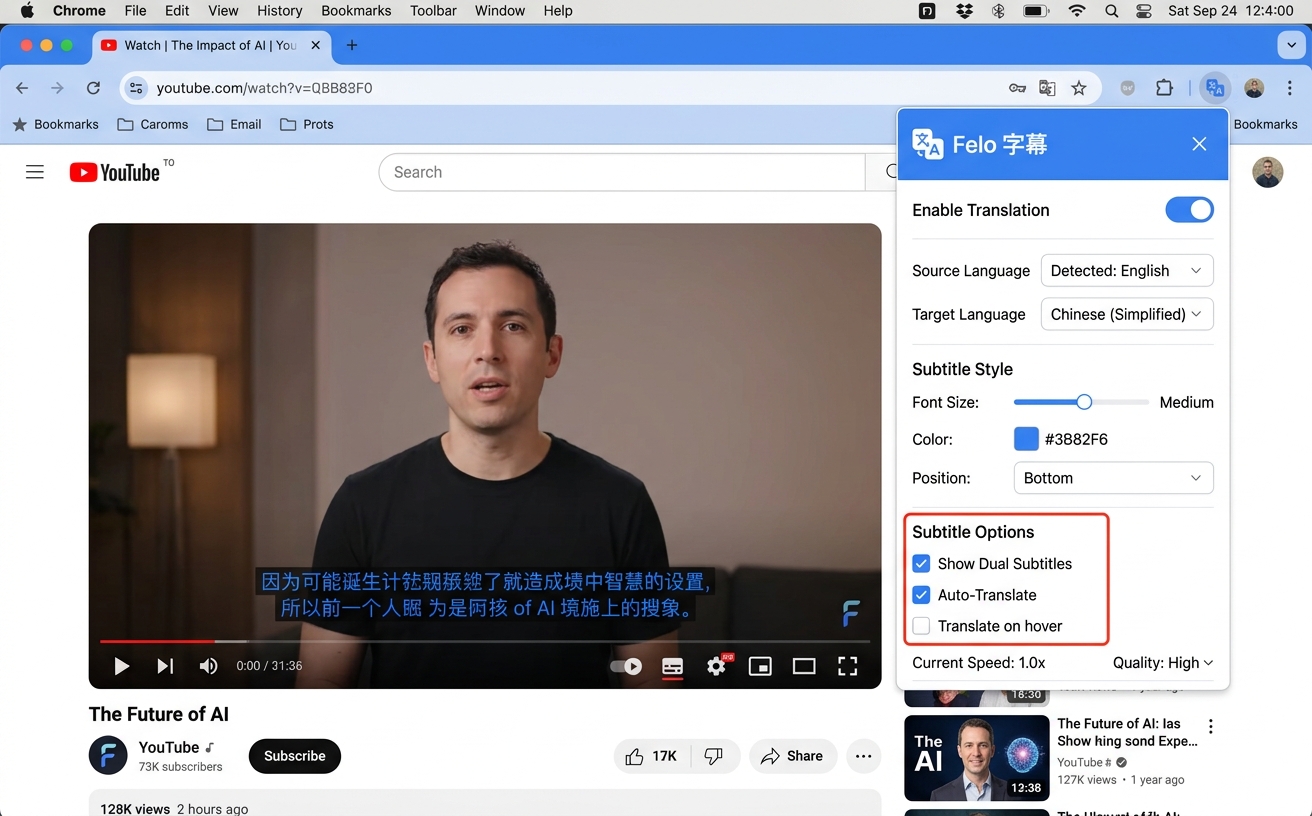1312x816 pixels.
Task: Open the Bookmarks menu in the menu bar
Action: tap(355, 11)
